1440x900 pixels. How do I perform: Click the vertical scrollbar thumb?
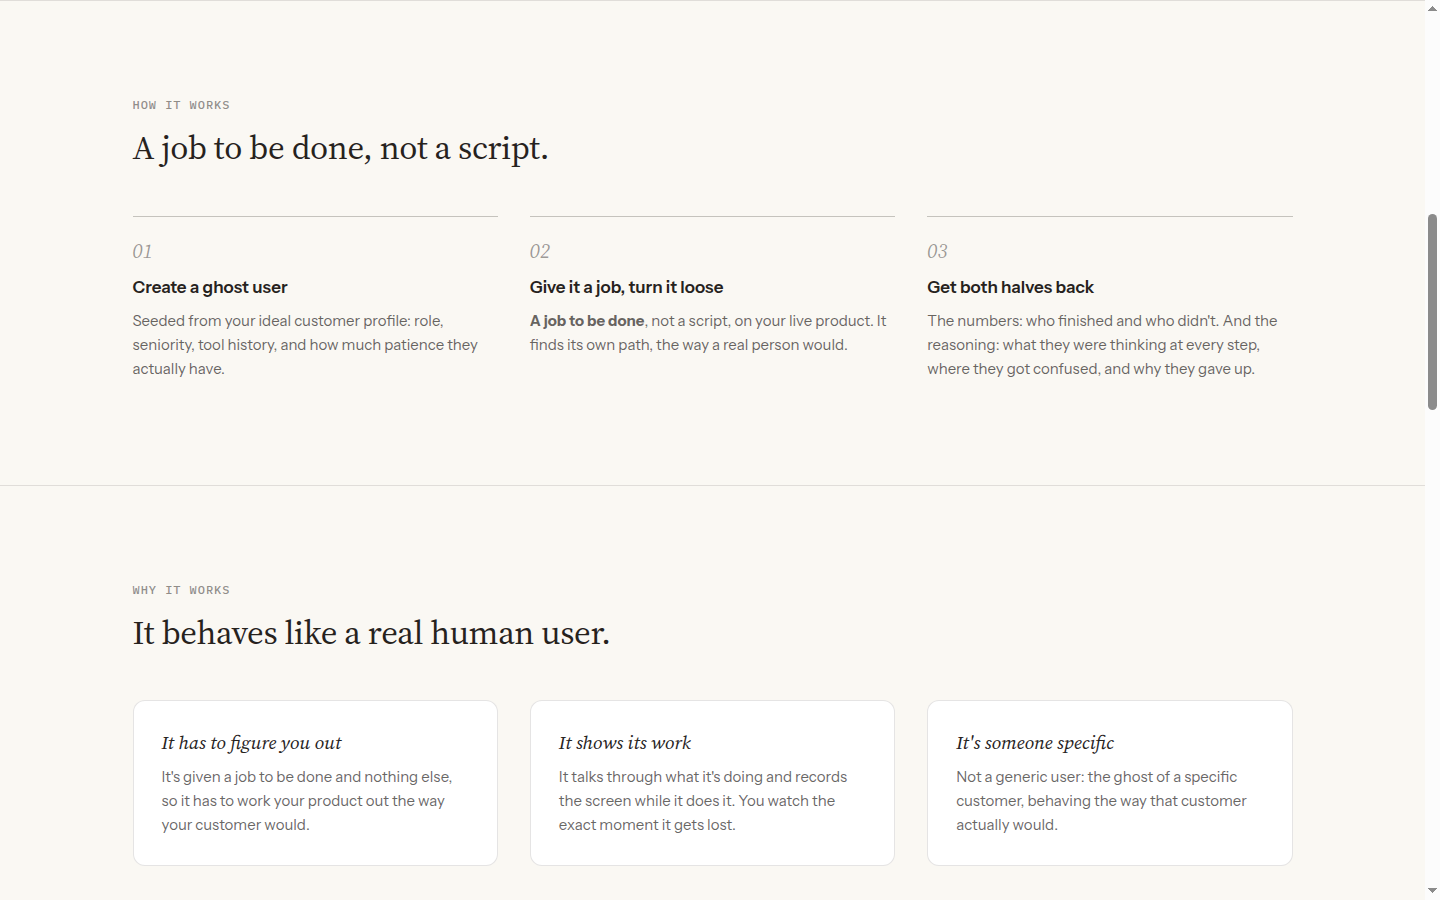point(1432,311)
